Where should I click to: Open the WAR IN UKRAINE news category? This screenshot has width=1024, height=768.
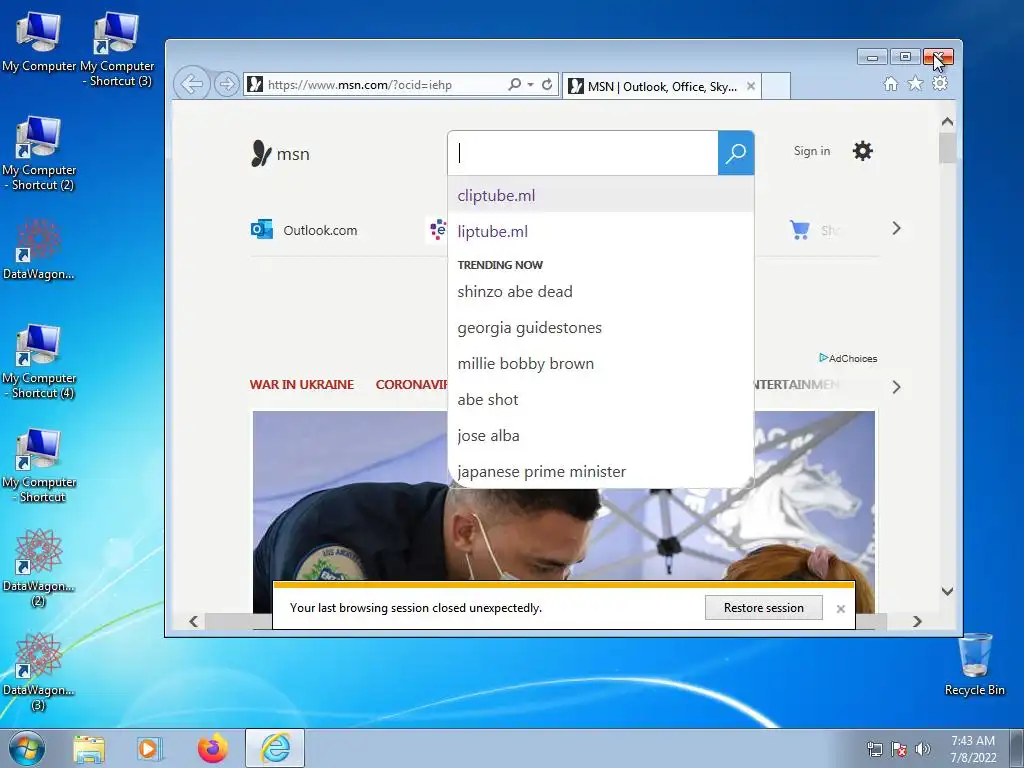[x=302, y=384]
